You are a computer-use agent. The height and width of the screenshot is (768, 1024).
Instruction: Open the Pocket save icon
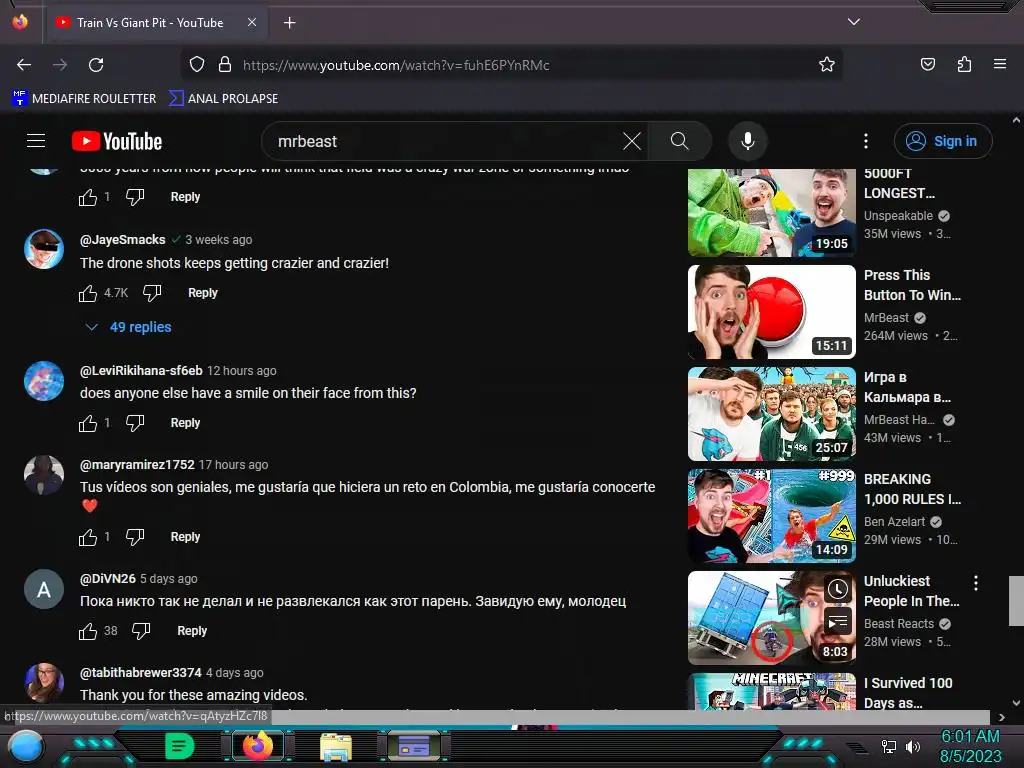927,64
